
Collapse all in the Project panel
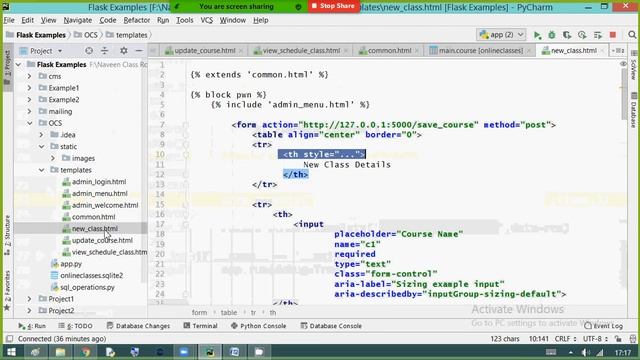[x=104, y=51]
